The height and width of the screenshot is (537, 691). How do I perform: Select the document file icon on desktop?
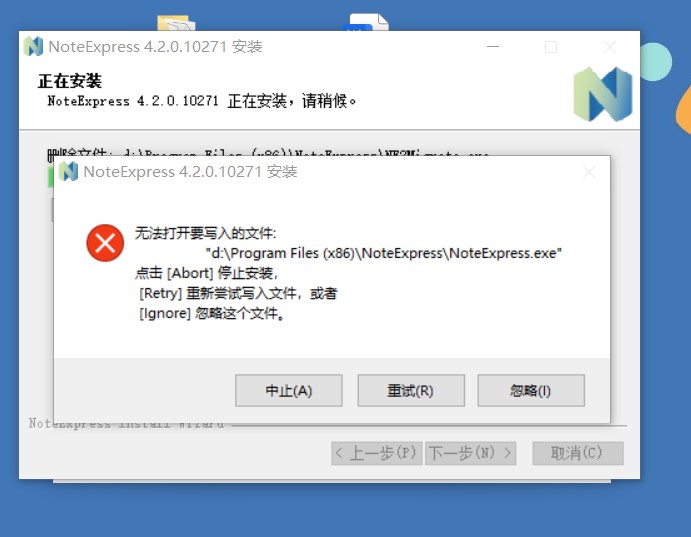(x=367, y=22)
